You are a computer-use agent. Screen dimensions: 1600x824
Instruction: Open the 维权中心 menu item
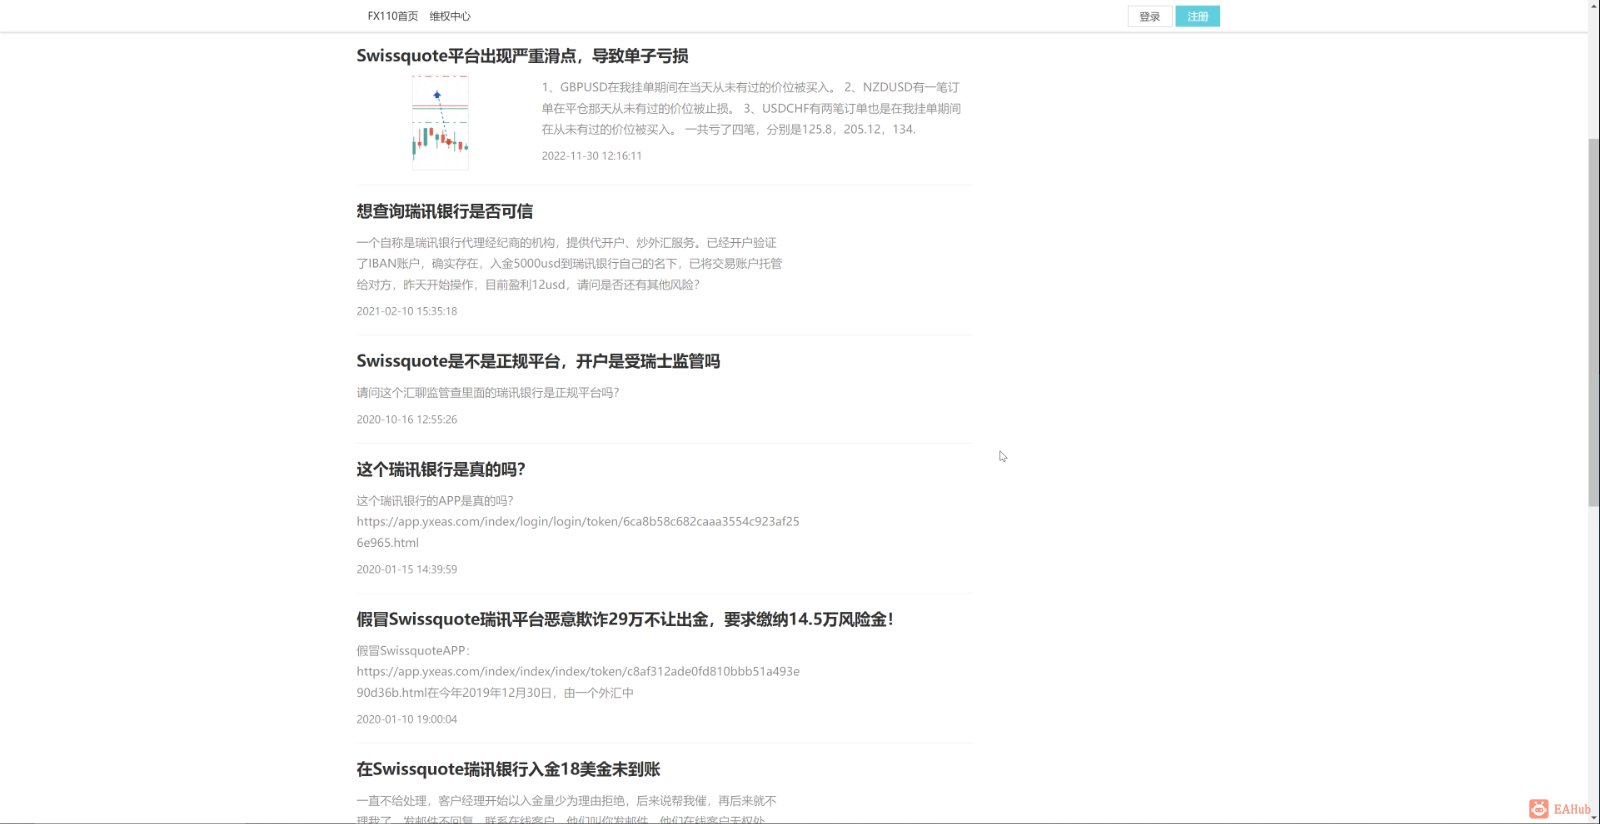(450, 16)
